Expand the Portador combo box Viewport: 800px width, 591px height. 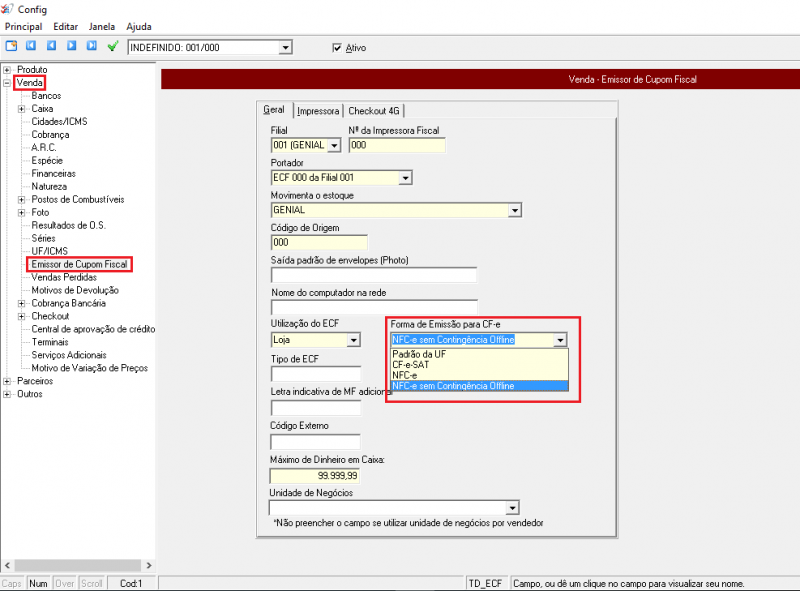[406, 178]
